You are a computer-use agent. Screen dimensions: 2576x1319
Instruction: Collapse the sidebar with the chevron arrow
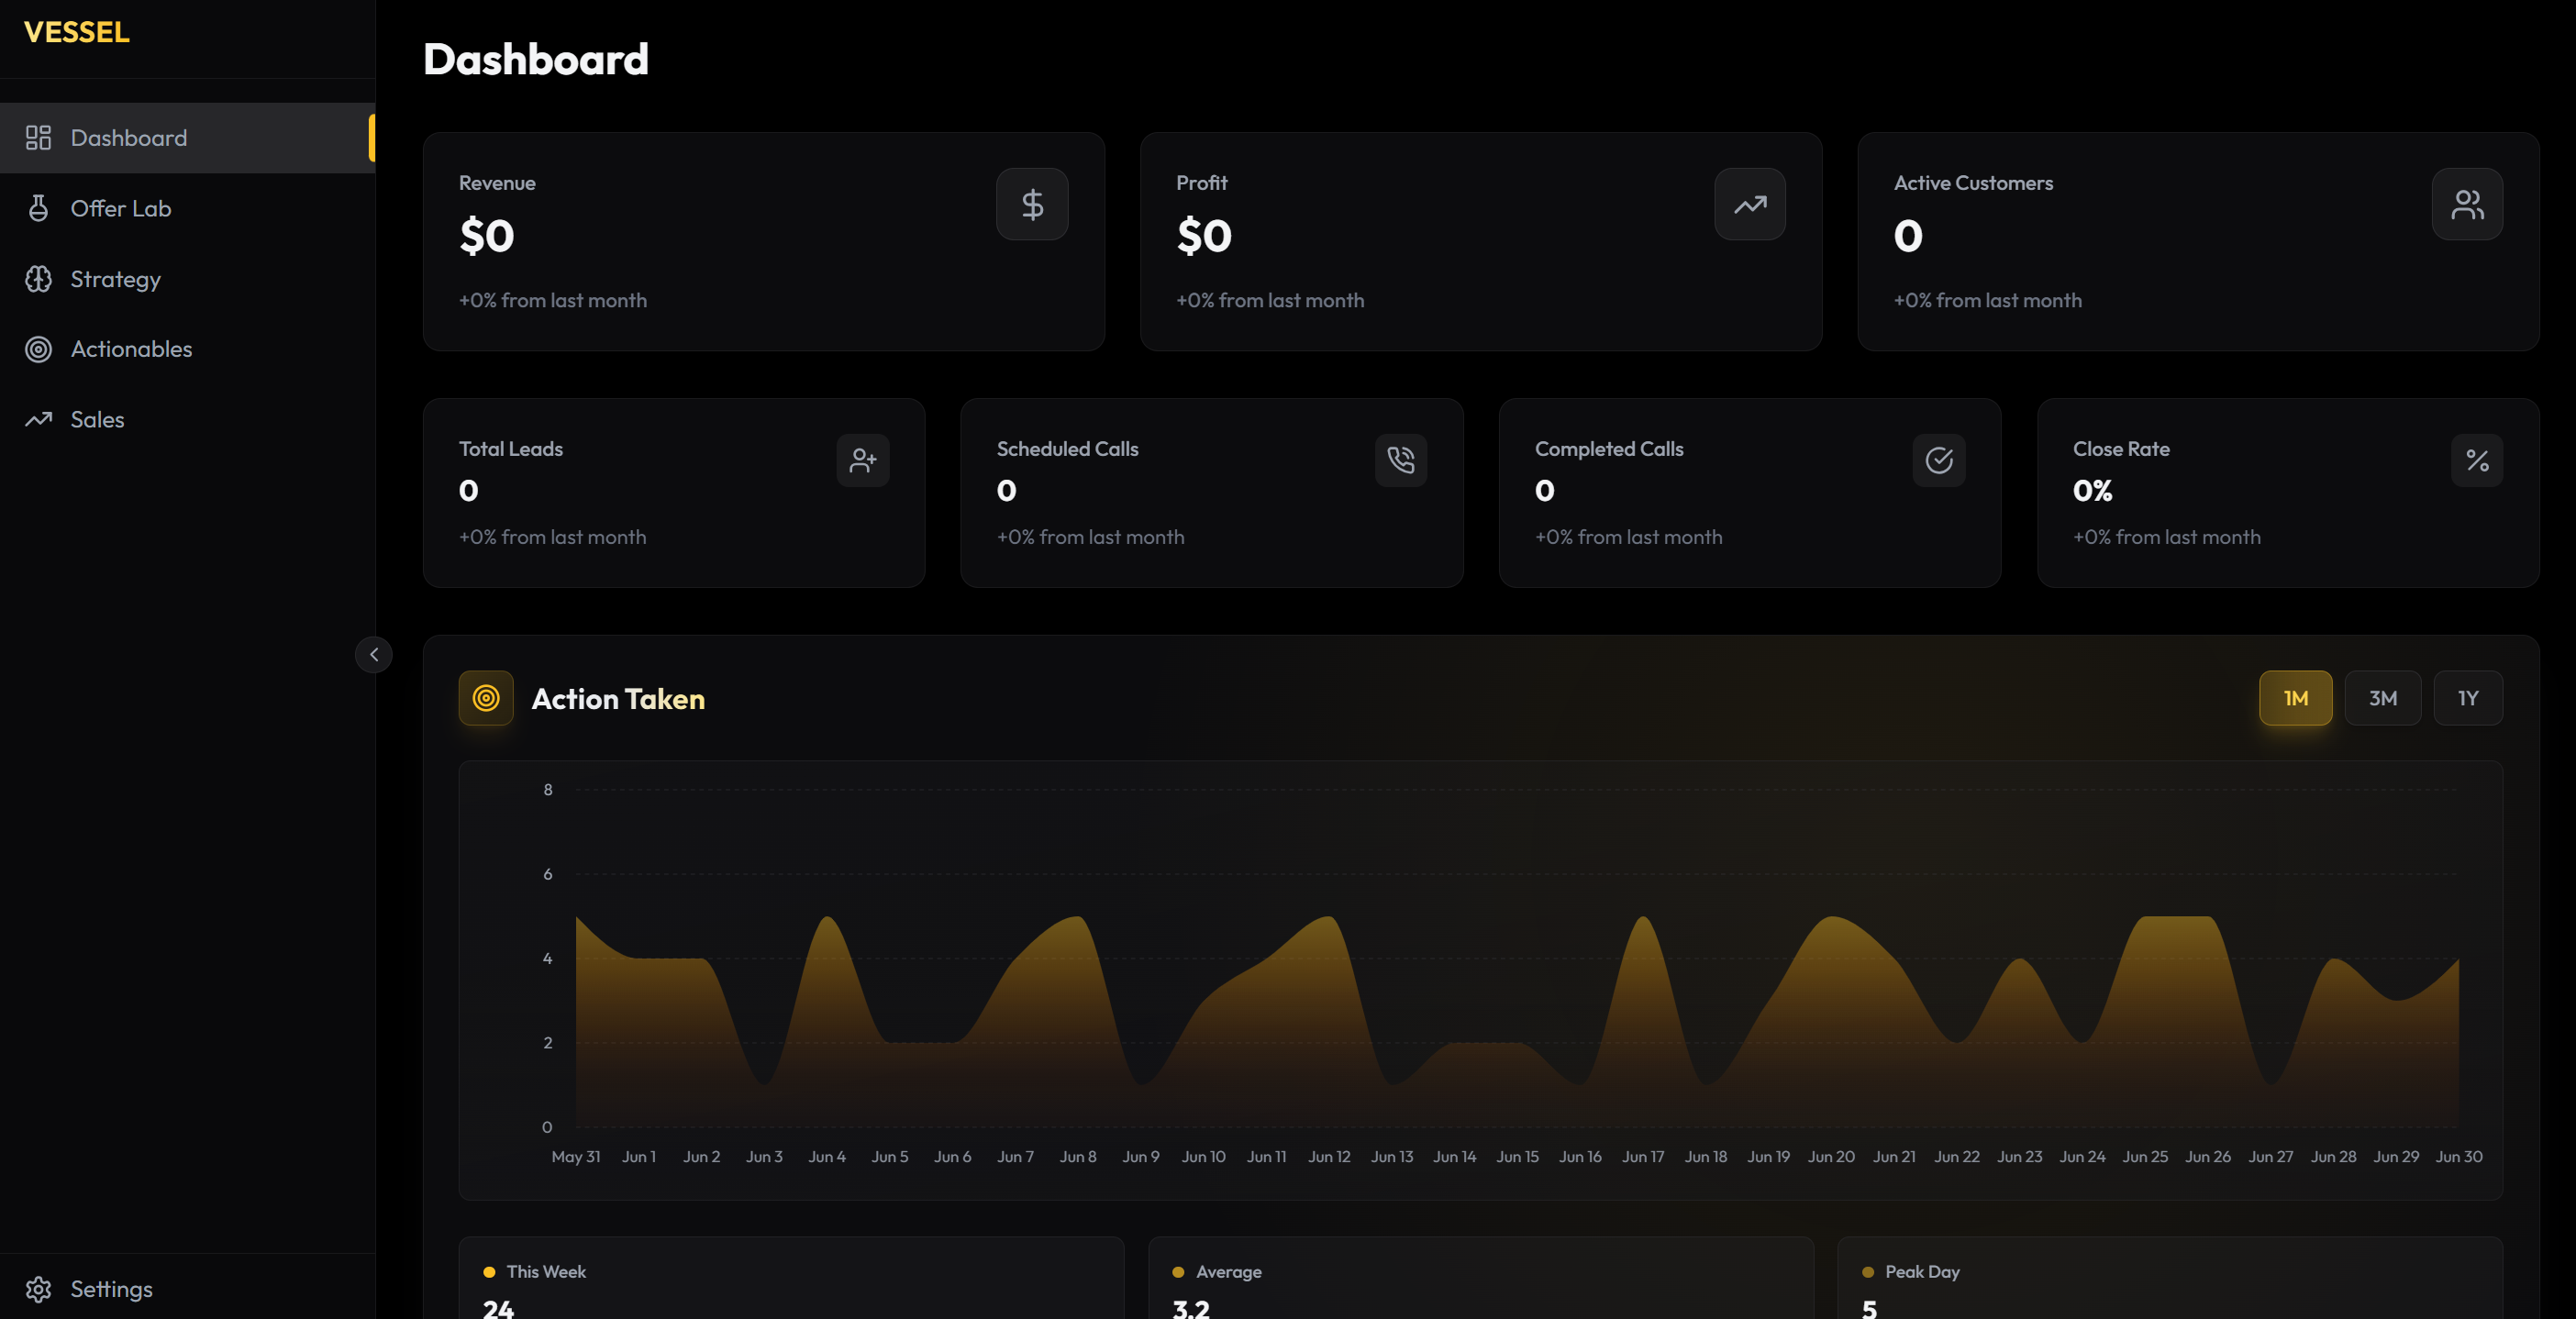pyautogui.click(x=374, y=655)
